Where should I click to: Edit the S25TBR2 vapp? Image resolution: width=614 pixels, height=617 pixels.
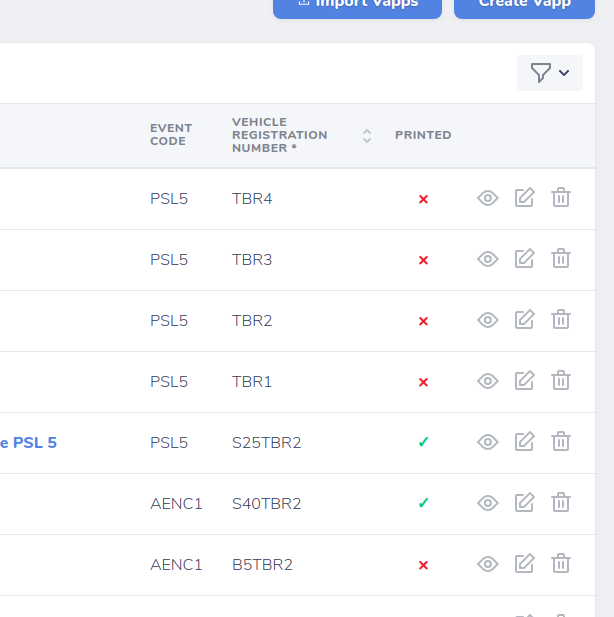pyautogui.click(x=525, y=442)
